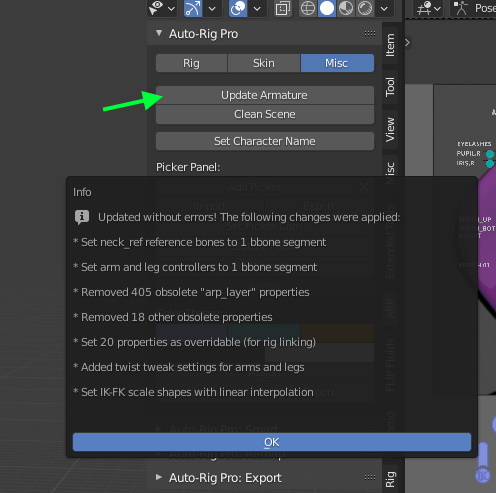Open the View sidebar tab

tap(390, 130)
